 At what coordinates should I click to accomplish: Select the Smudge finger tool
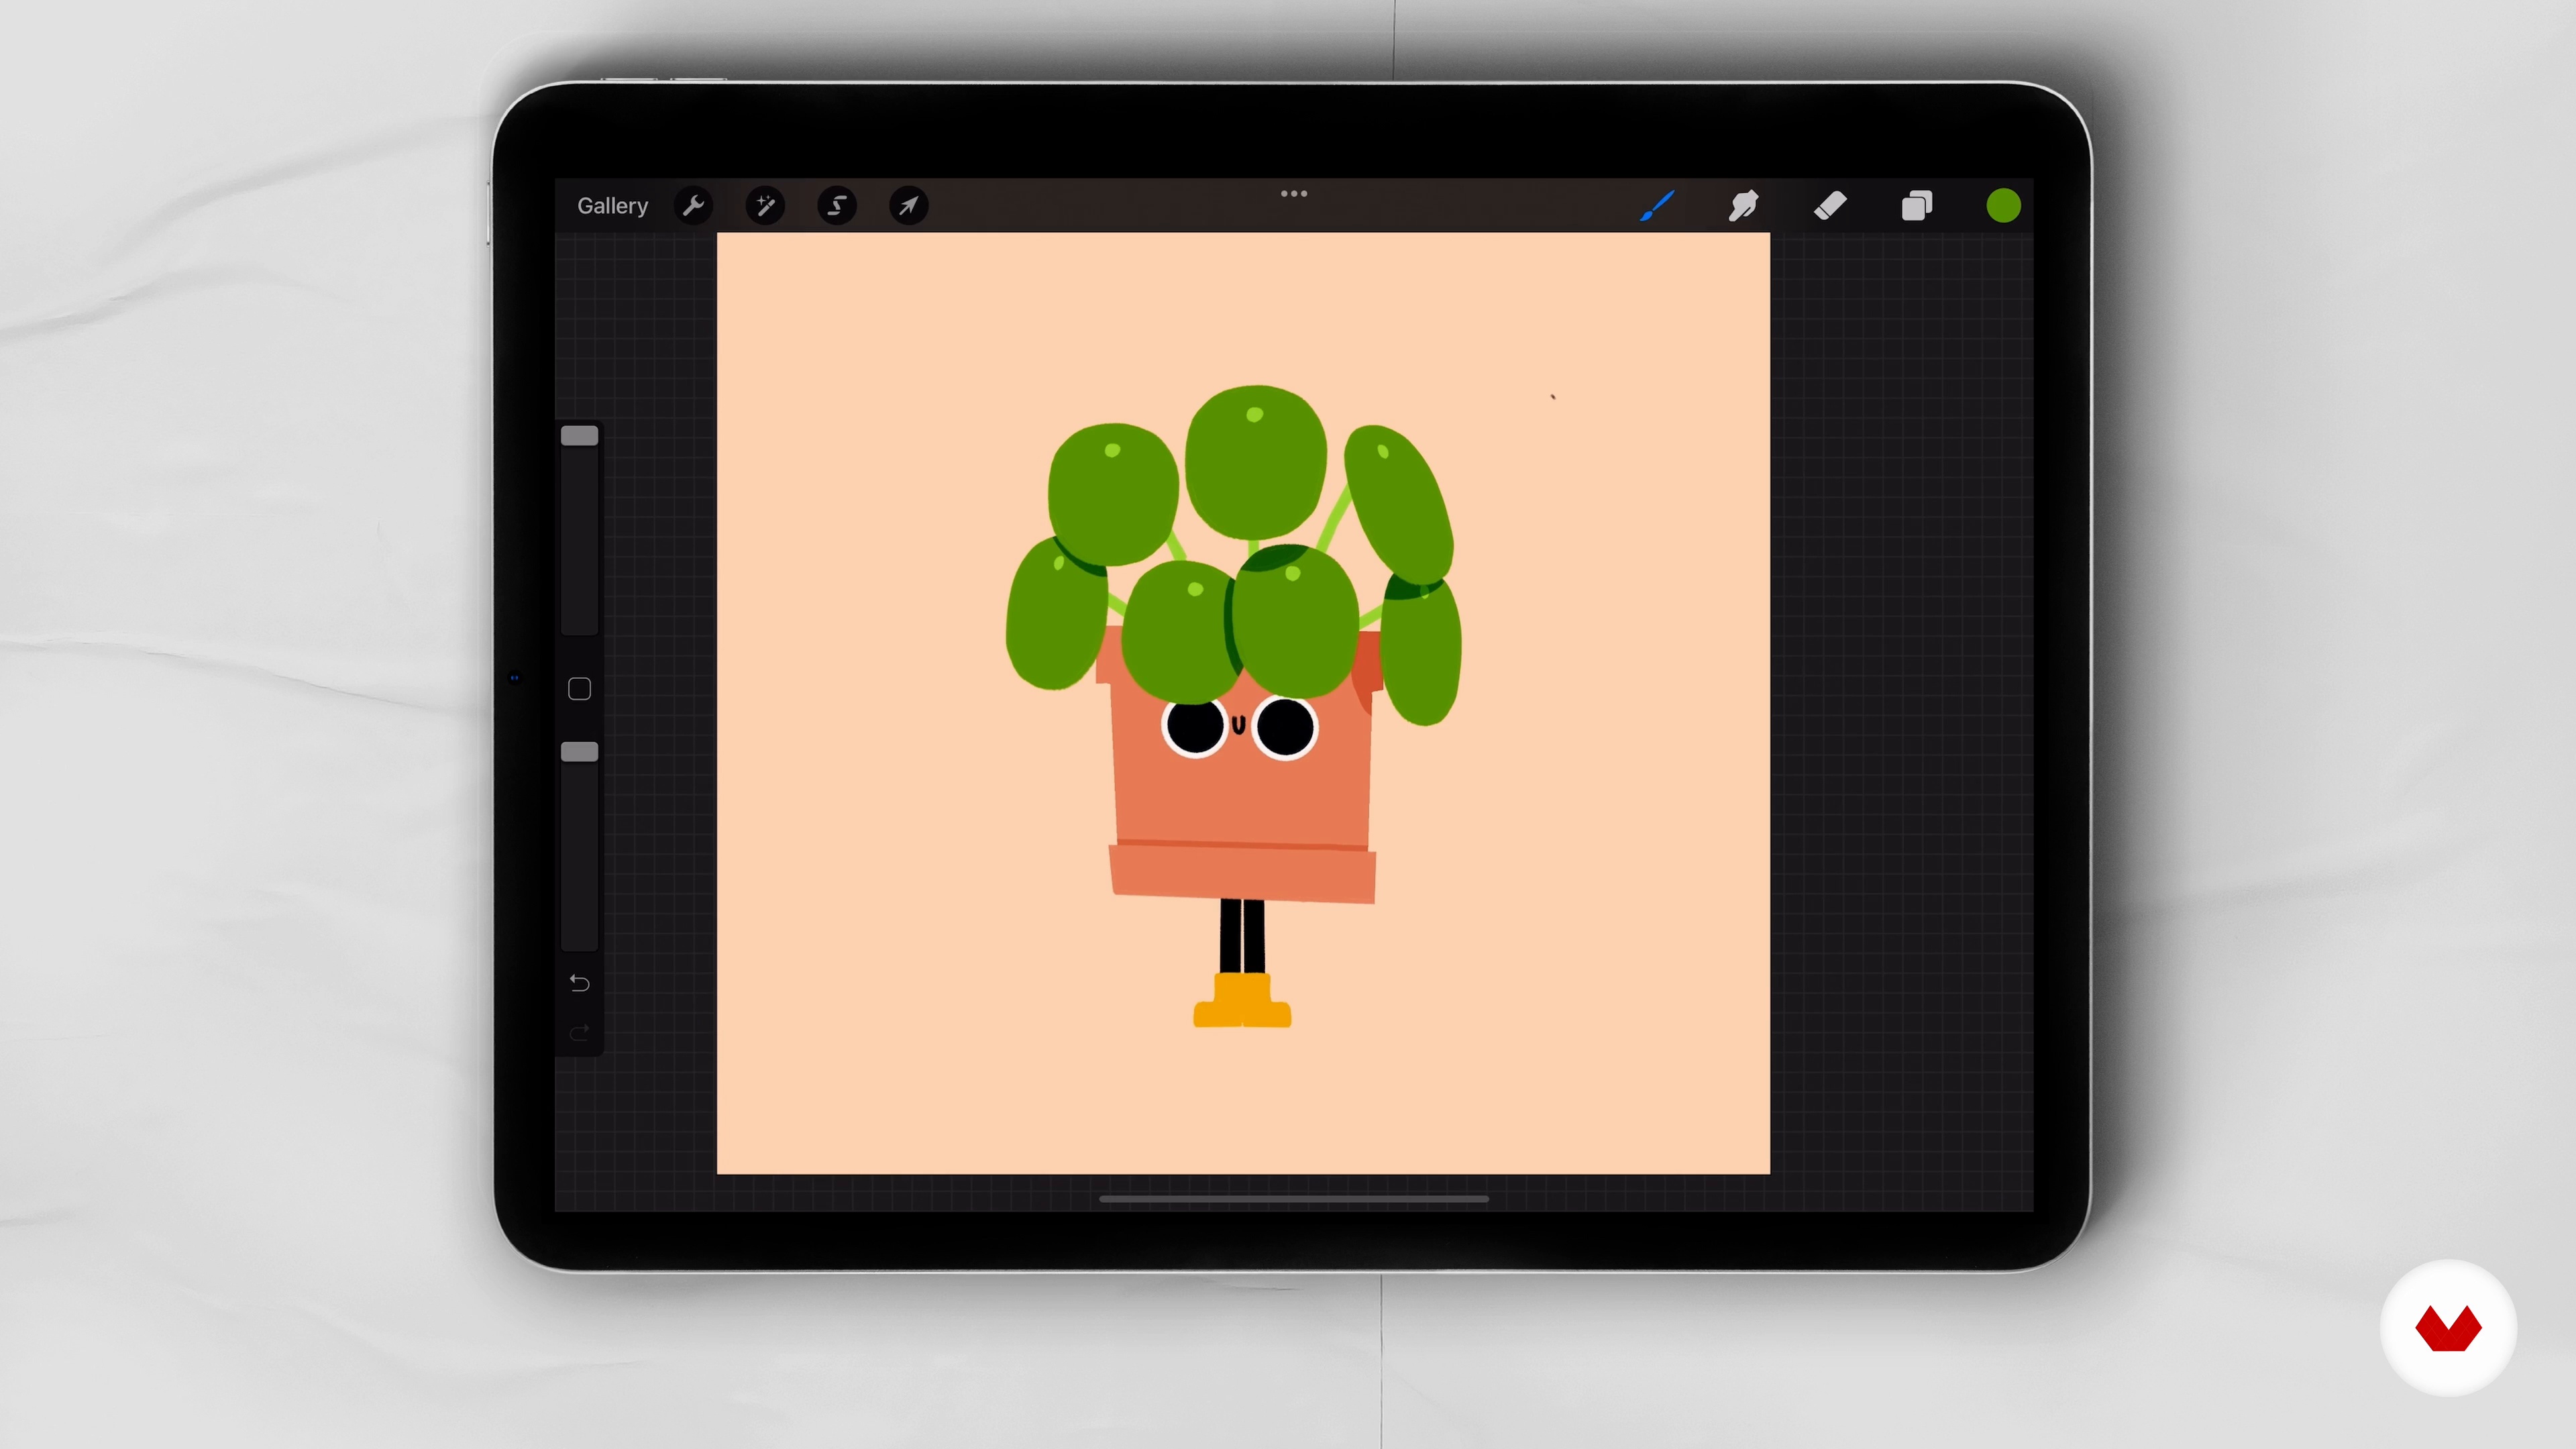tap(1743, 206)
